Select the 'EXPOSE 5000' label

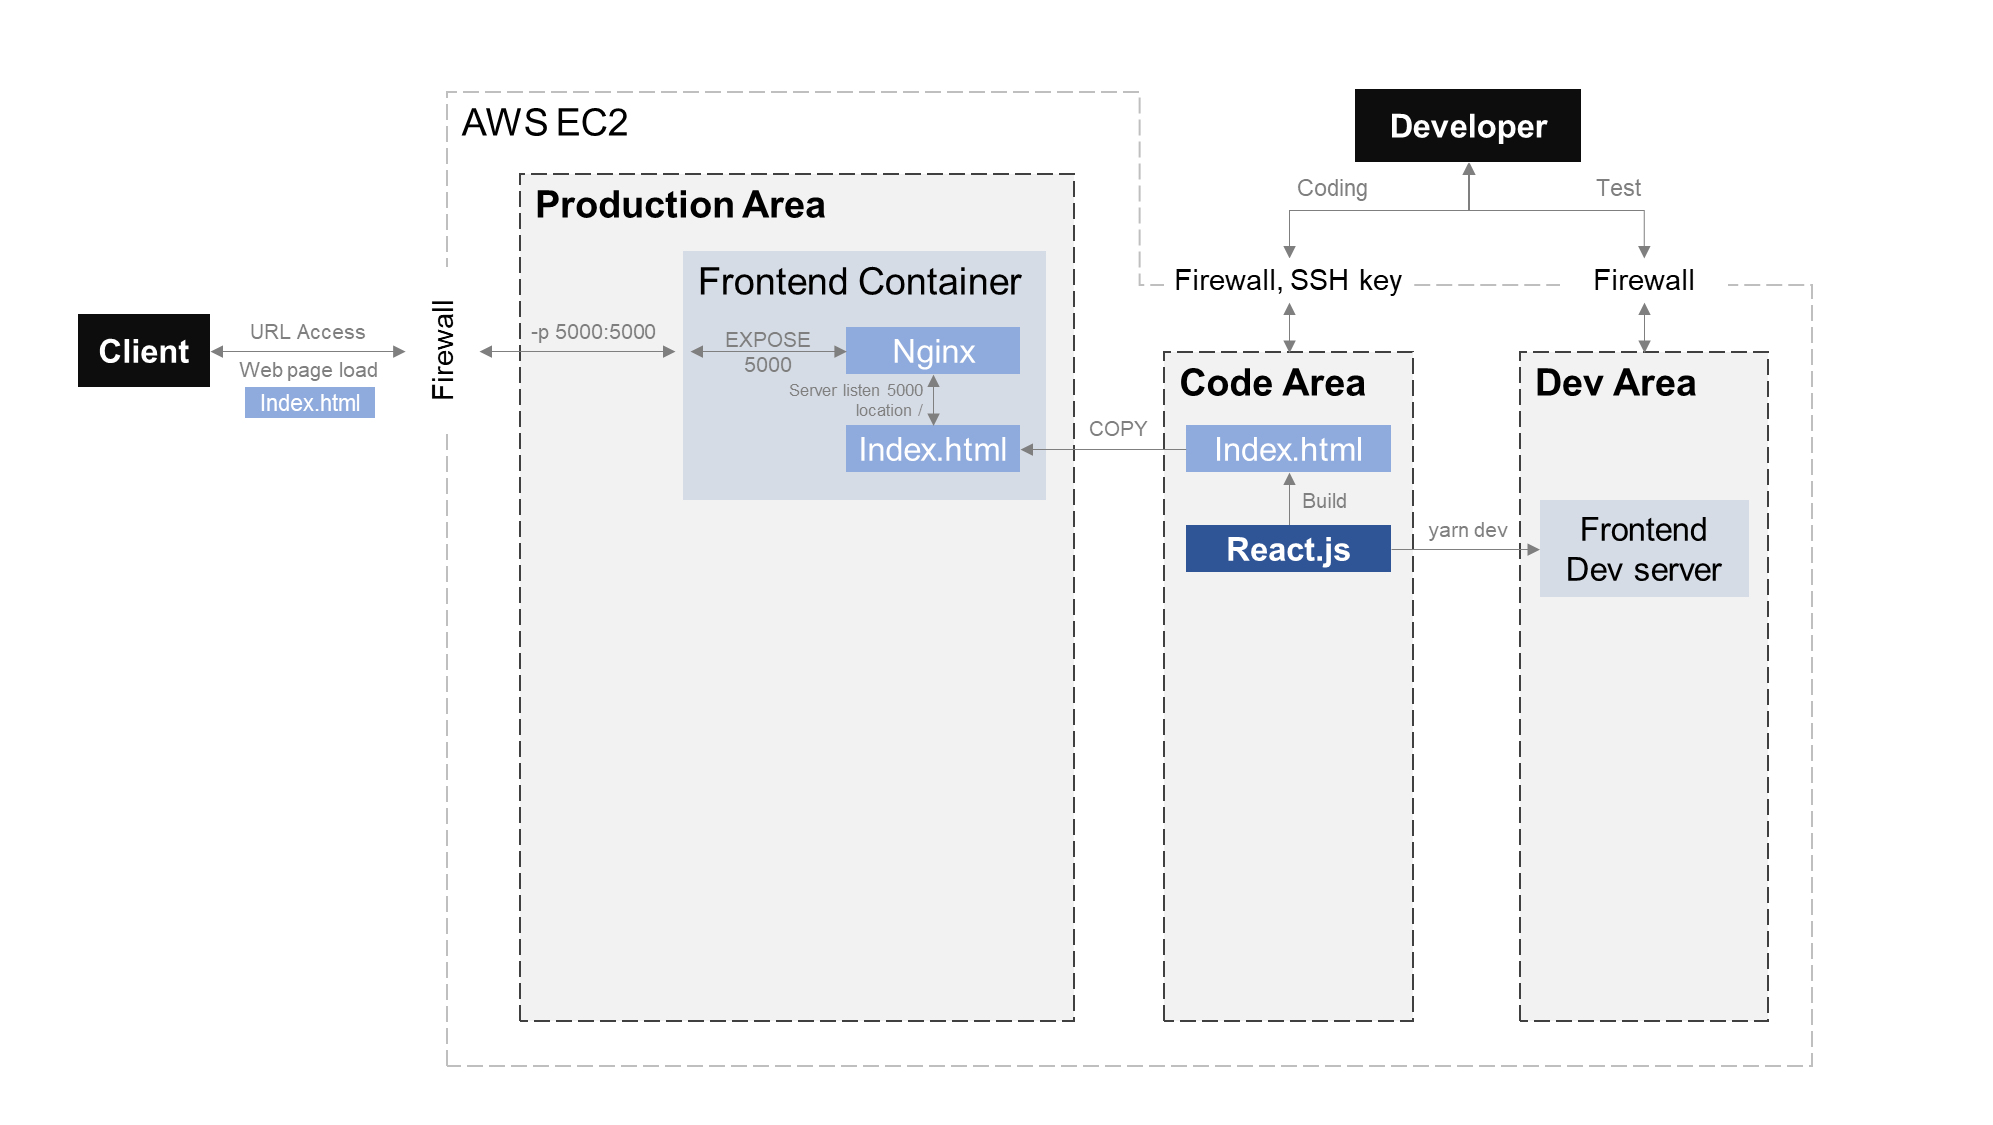click(x=767, y=352)
